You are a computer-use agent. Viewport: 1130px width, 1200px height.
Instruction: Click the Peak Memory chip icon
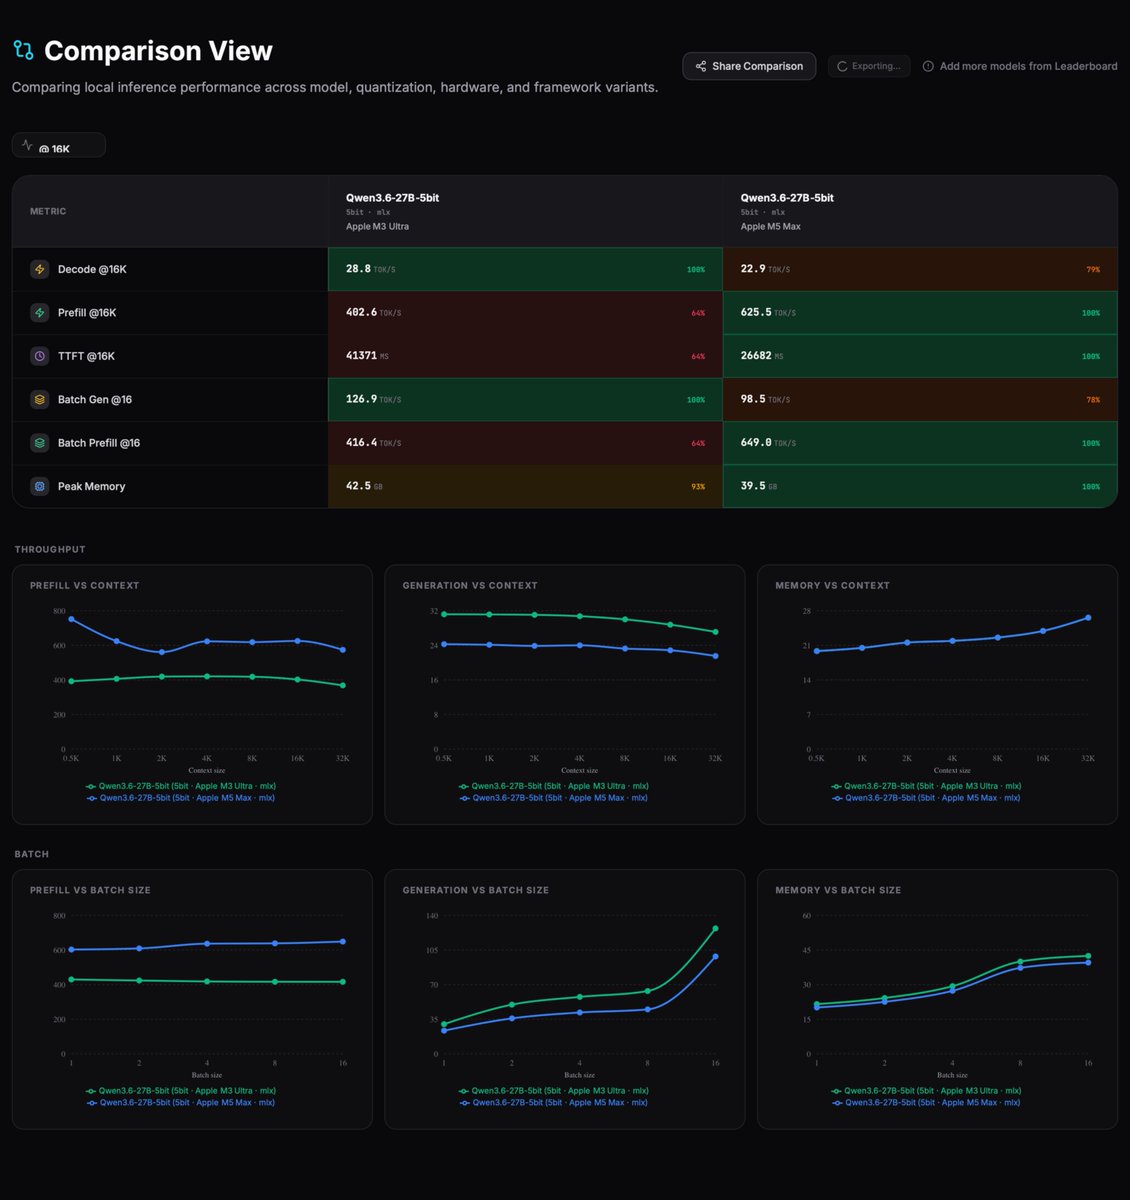click(x=40, y=486)
